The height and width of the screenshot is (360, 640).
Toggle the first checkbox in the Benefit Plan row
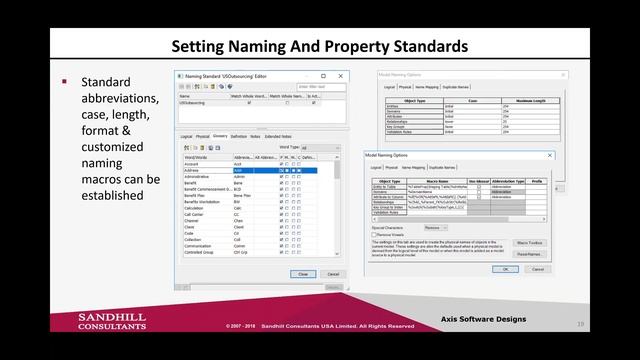point(281,196)
